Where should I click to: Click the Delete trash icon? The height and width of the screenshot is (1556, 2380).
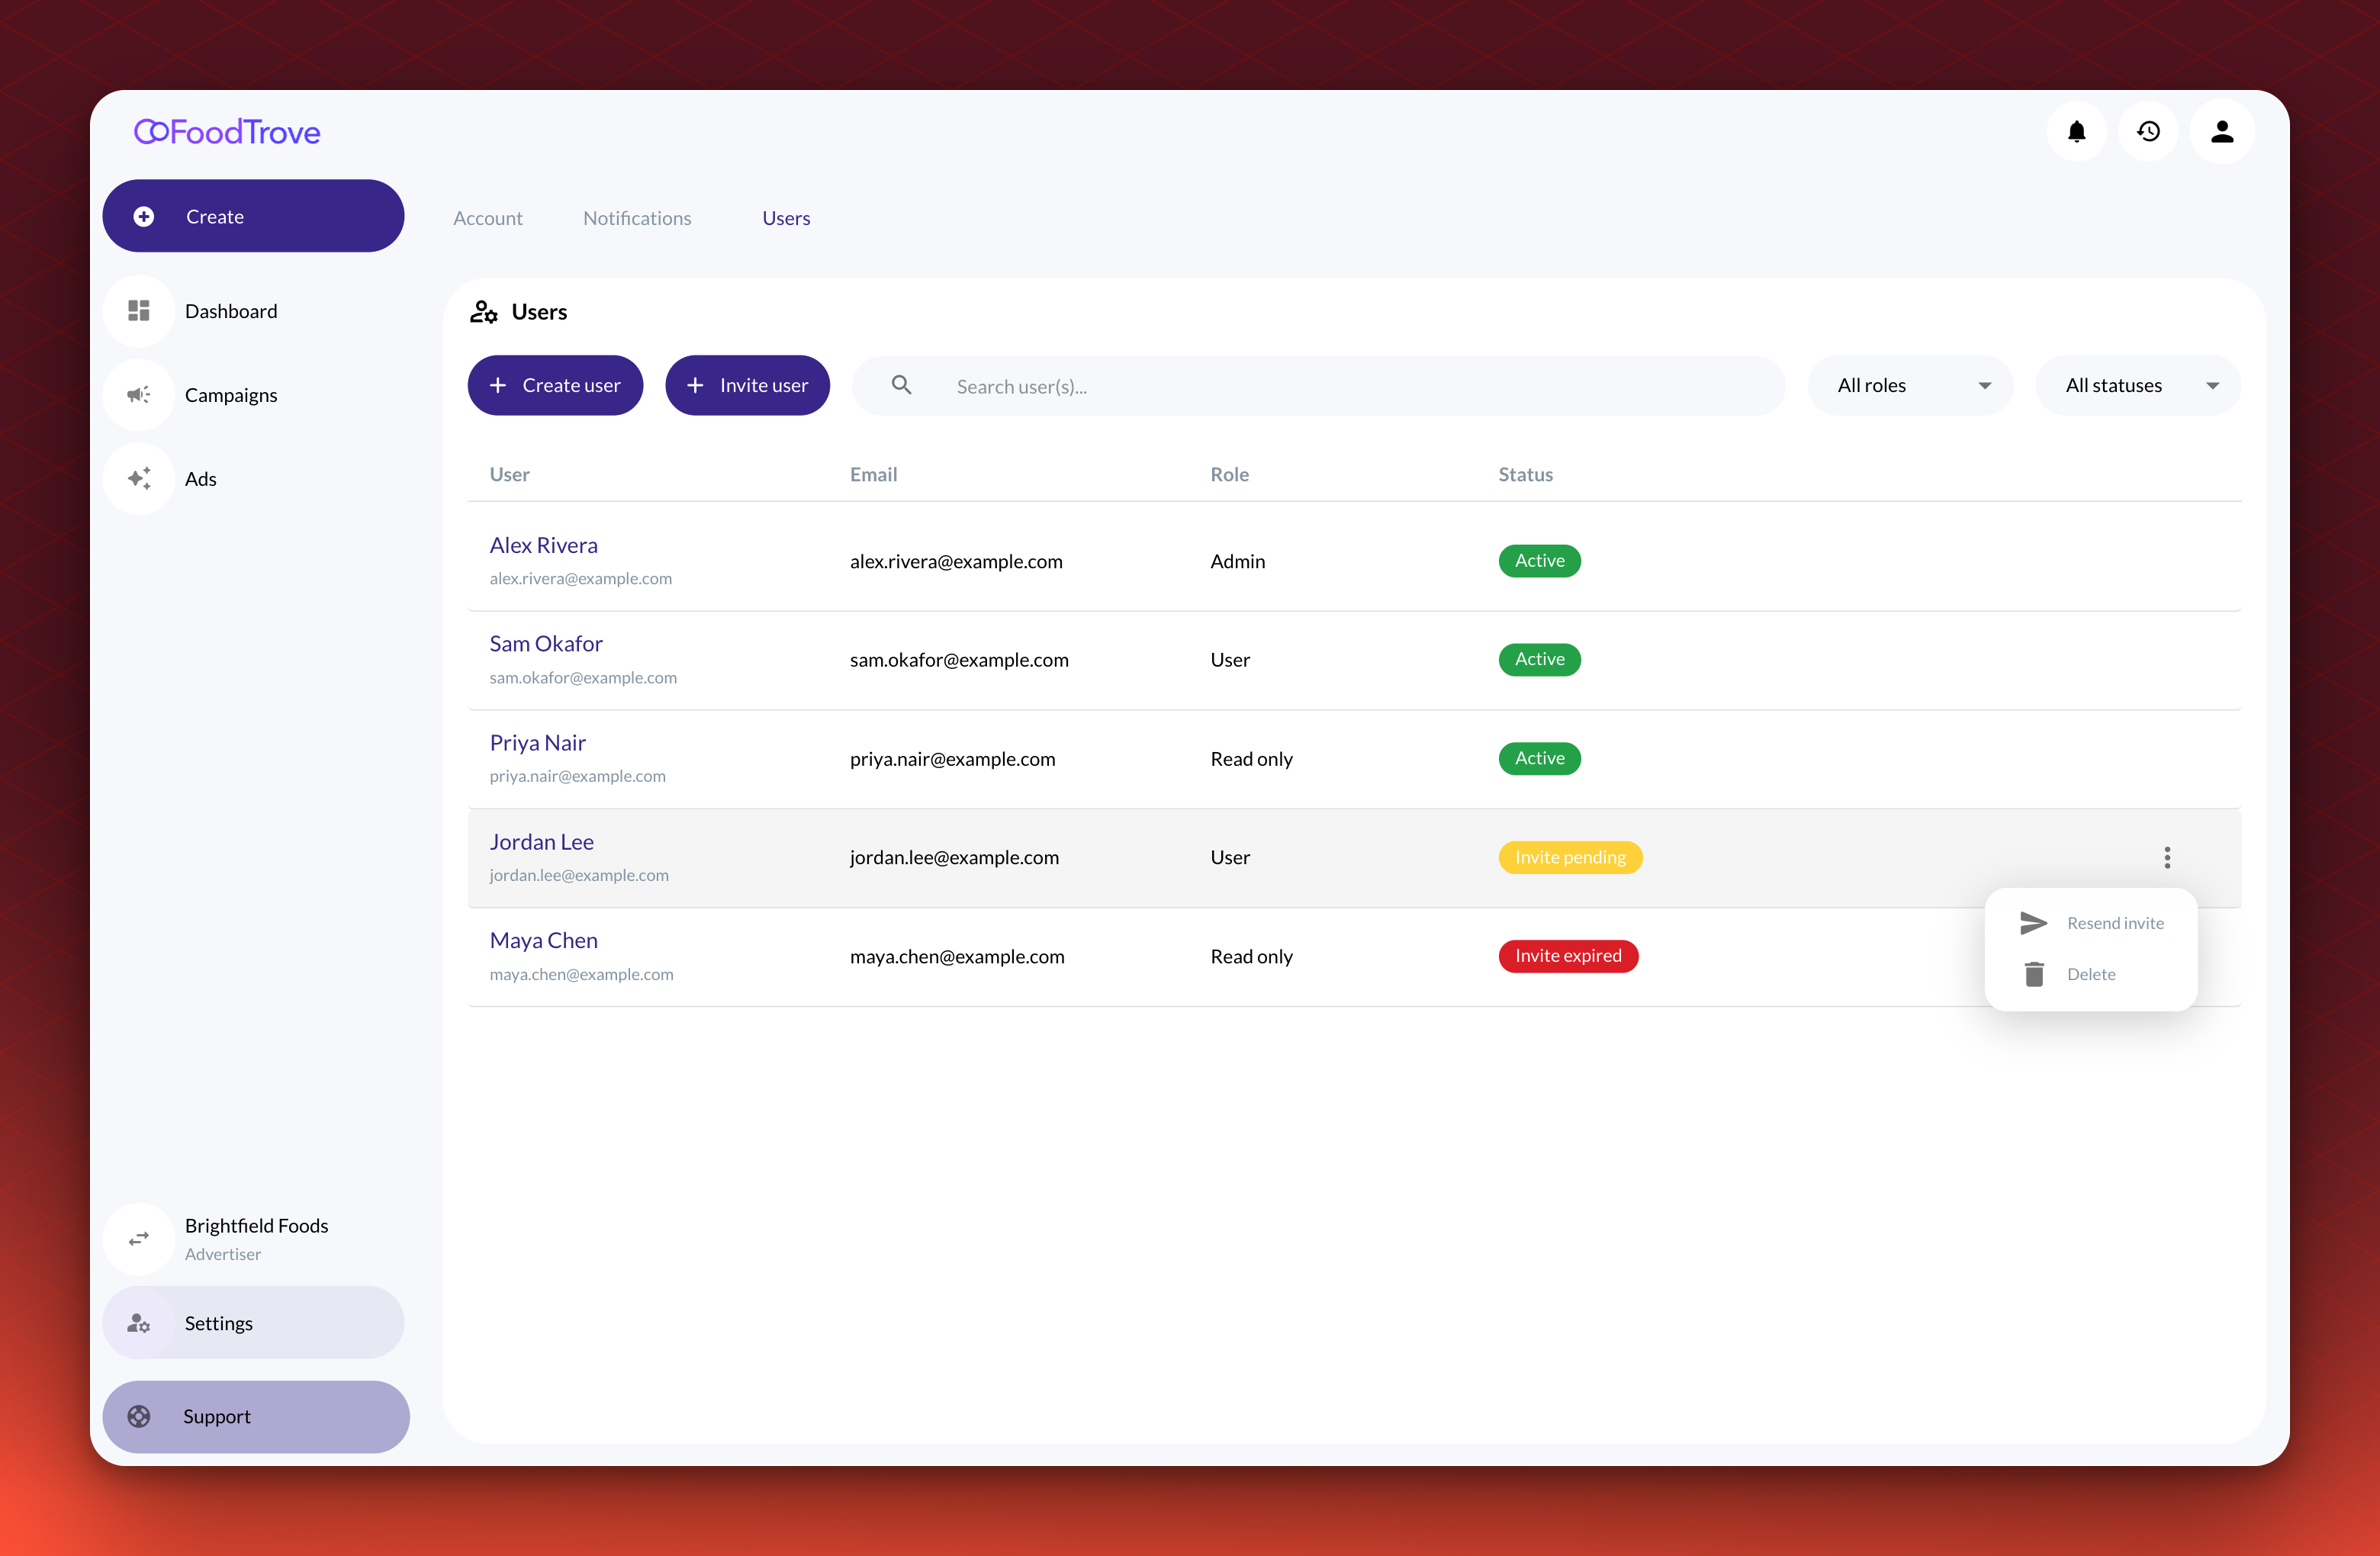click(x=2034, y=974)
